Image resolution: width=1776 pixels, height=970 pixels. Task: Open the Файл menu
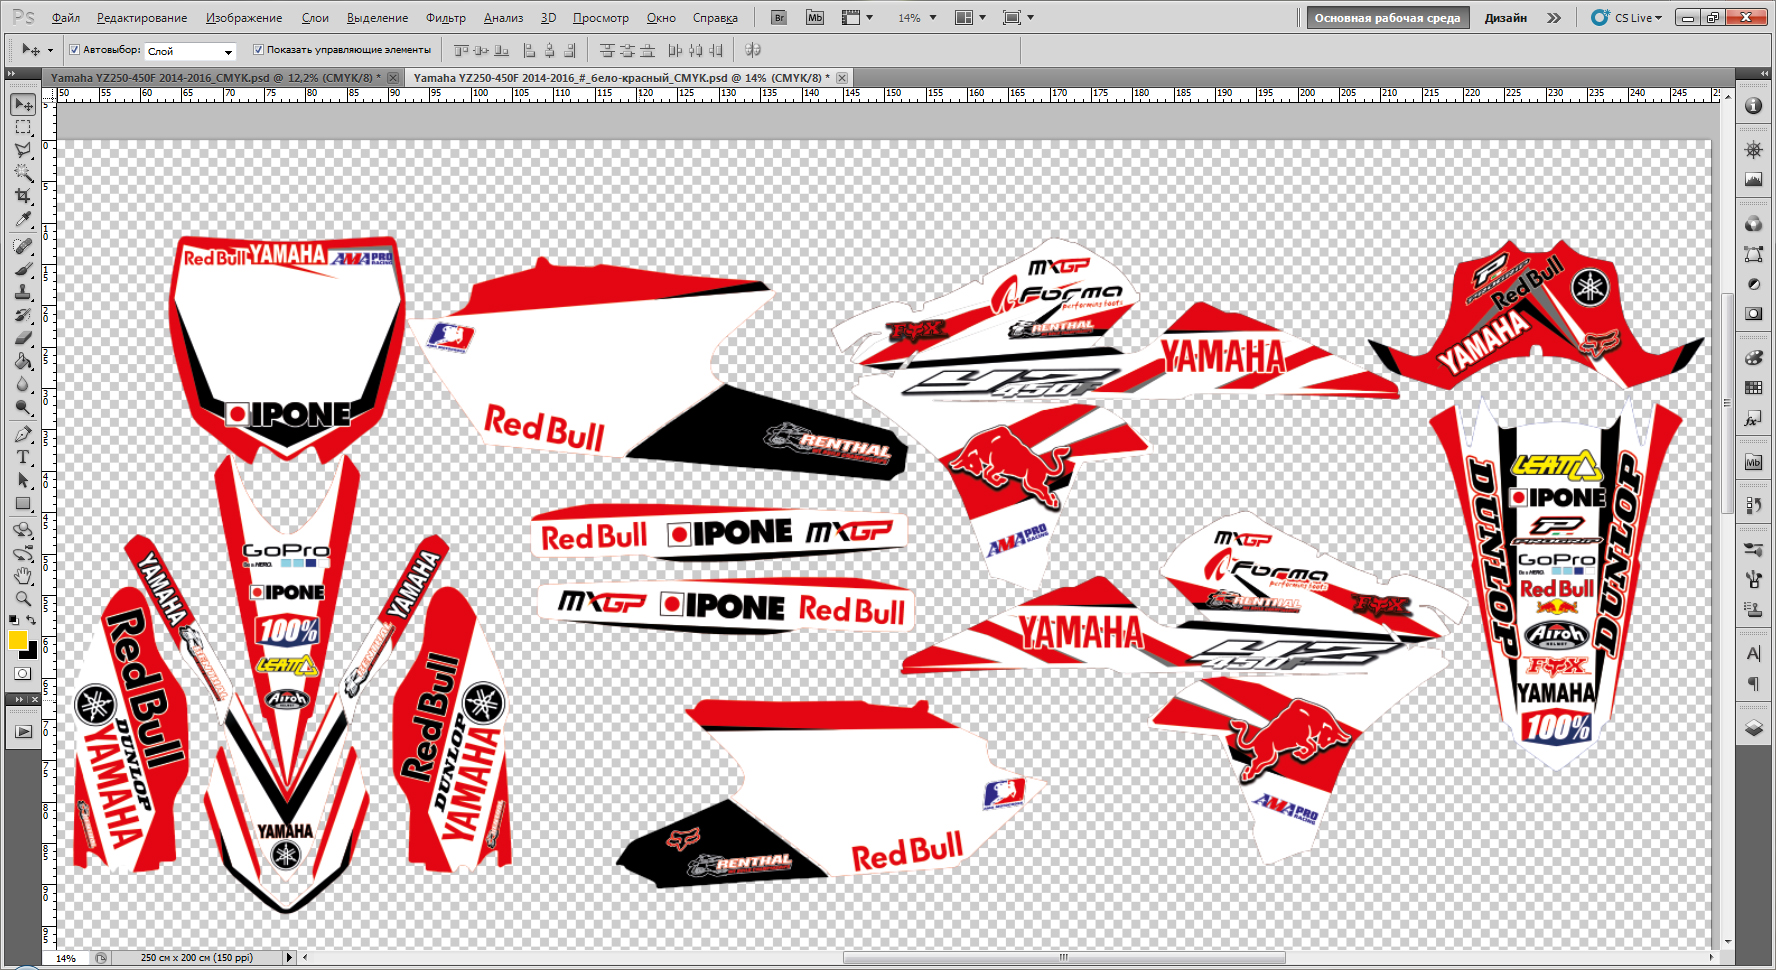66,18
